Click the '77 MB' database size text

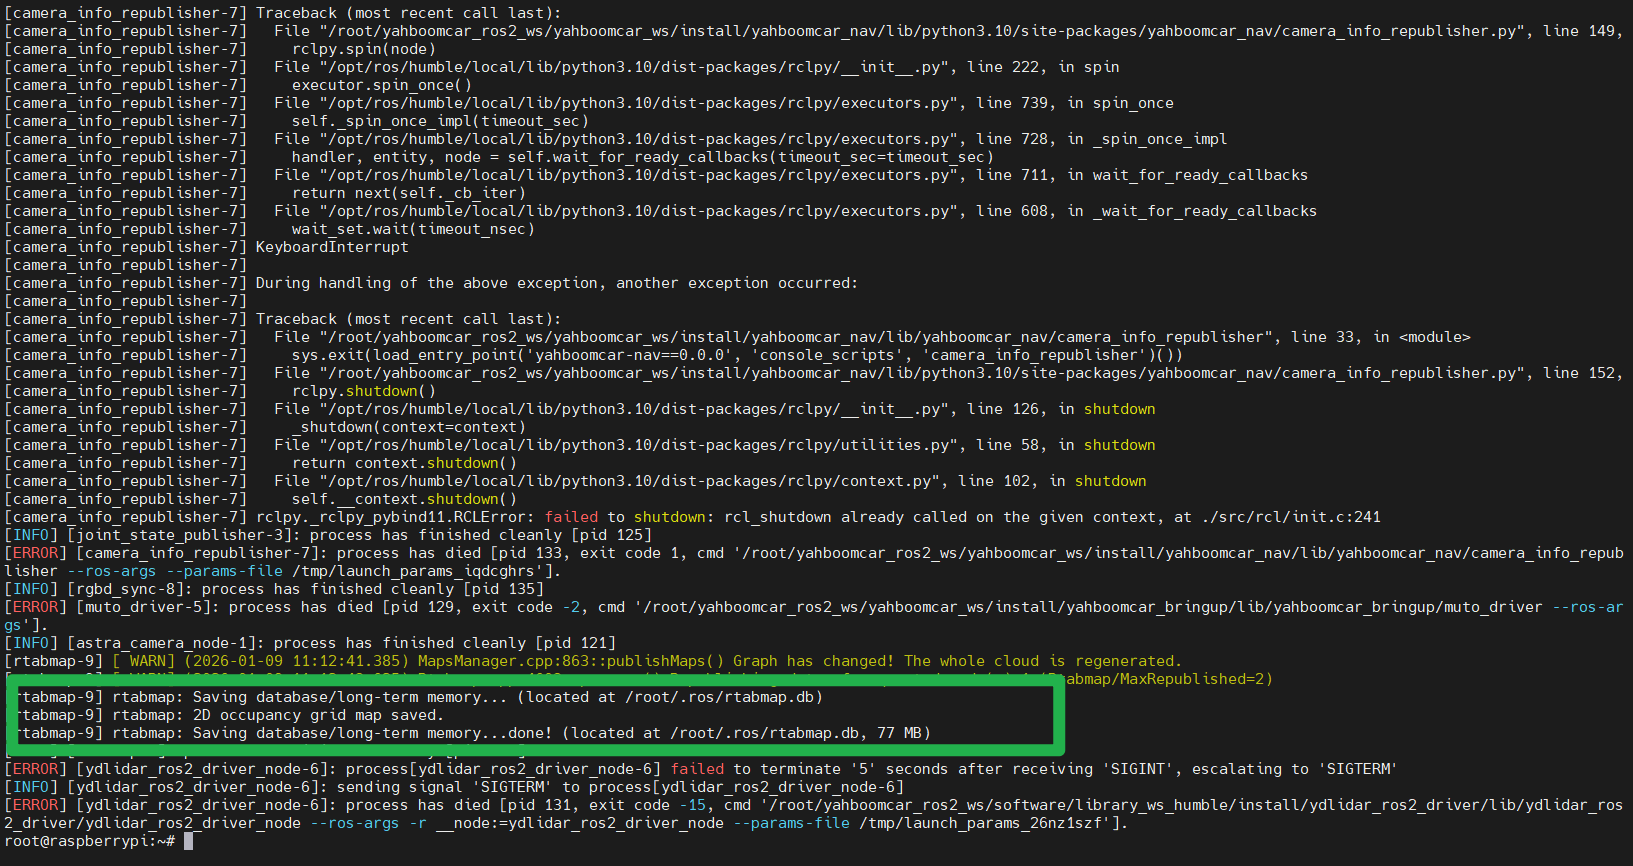point(899,733)
